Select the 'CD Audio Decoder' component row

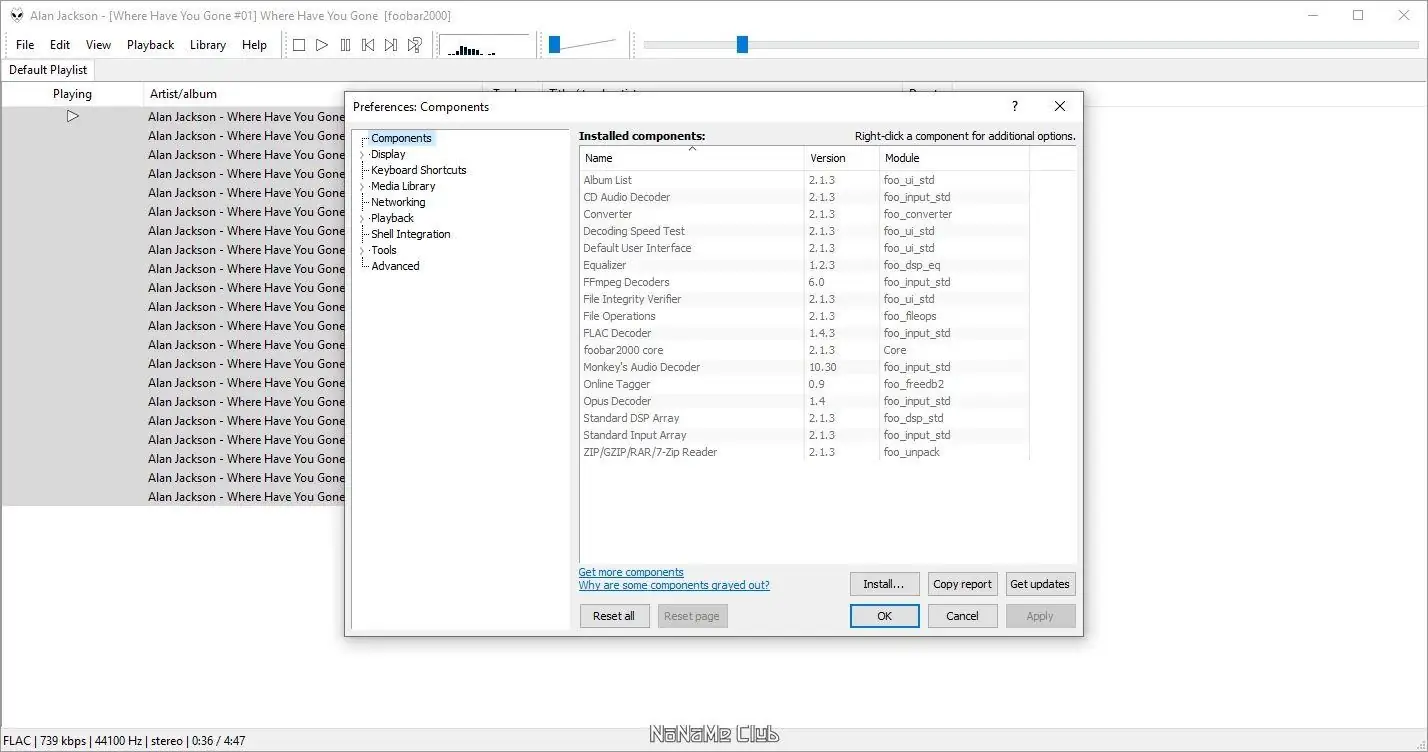[804, 197]
